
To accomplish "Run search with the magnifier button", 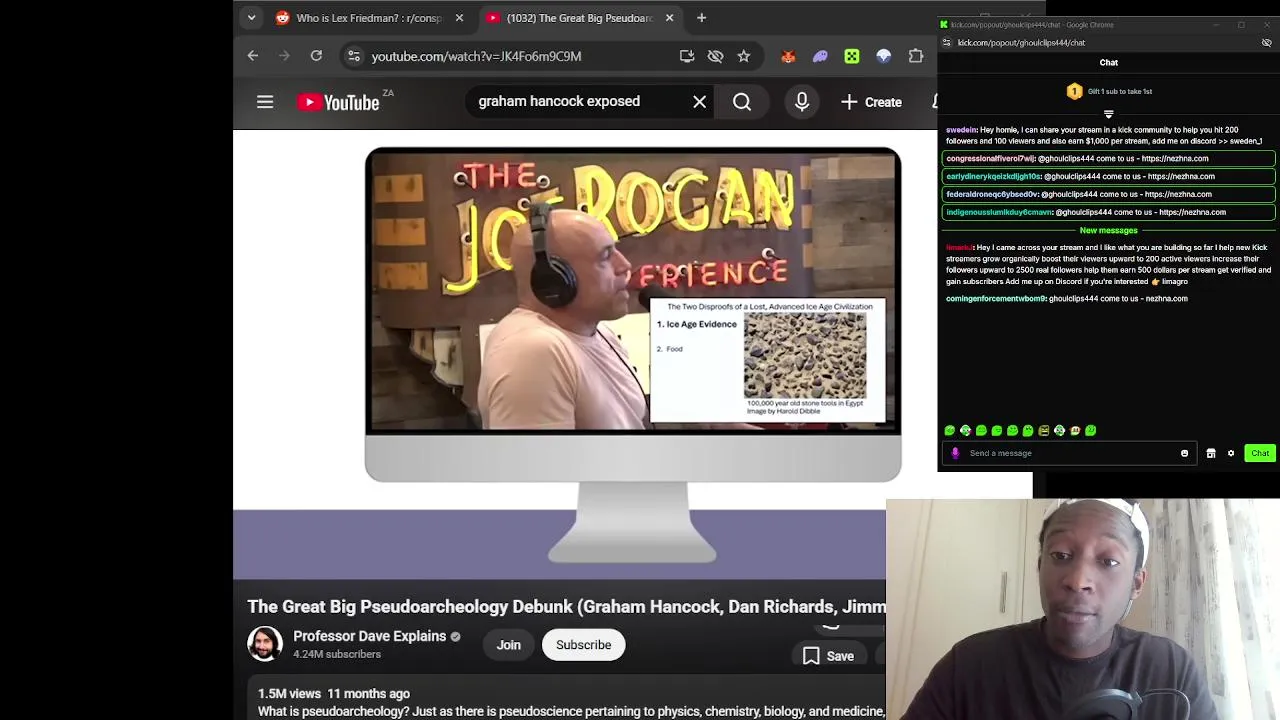I will click(742, 102).
